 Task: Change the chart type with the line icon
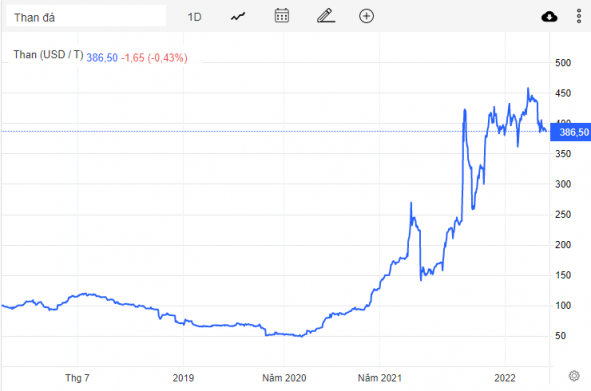(x=238, y=17)
